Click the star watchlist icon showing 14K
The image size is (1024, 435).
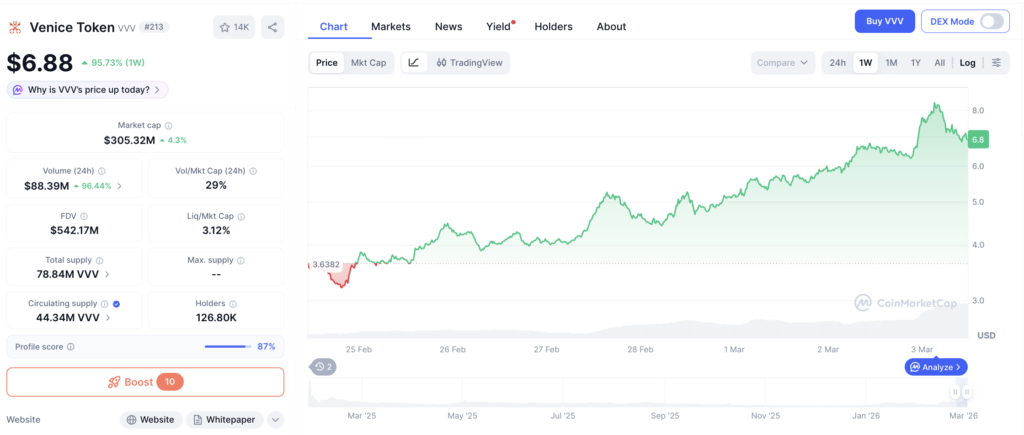pyautogui.click(x=233, y=27)
